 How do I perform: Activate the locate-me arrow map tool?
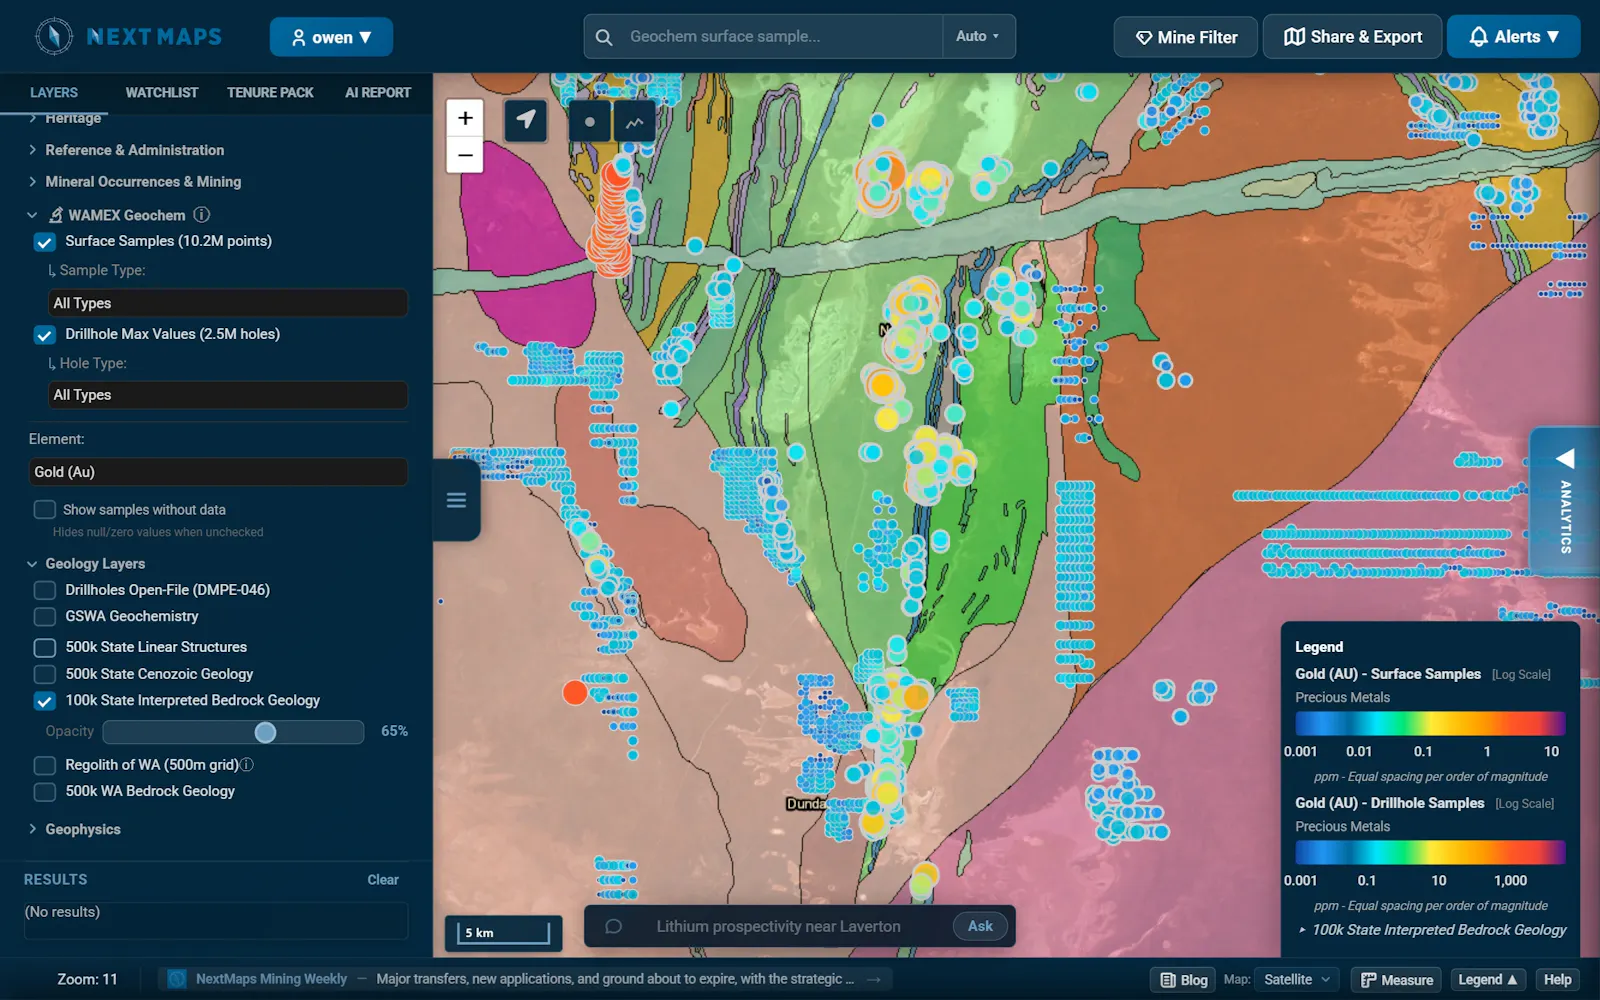525,121
